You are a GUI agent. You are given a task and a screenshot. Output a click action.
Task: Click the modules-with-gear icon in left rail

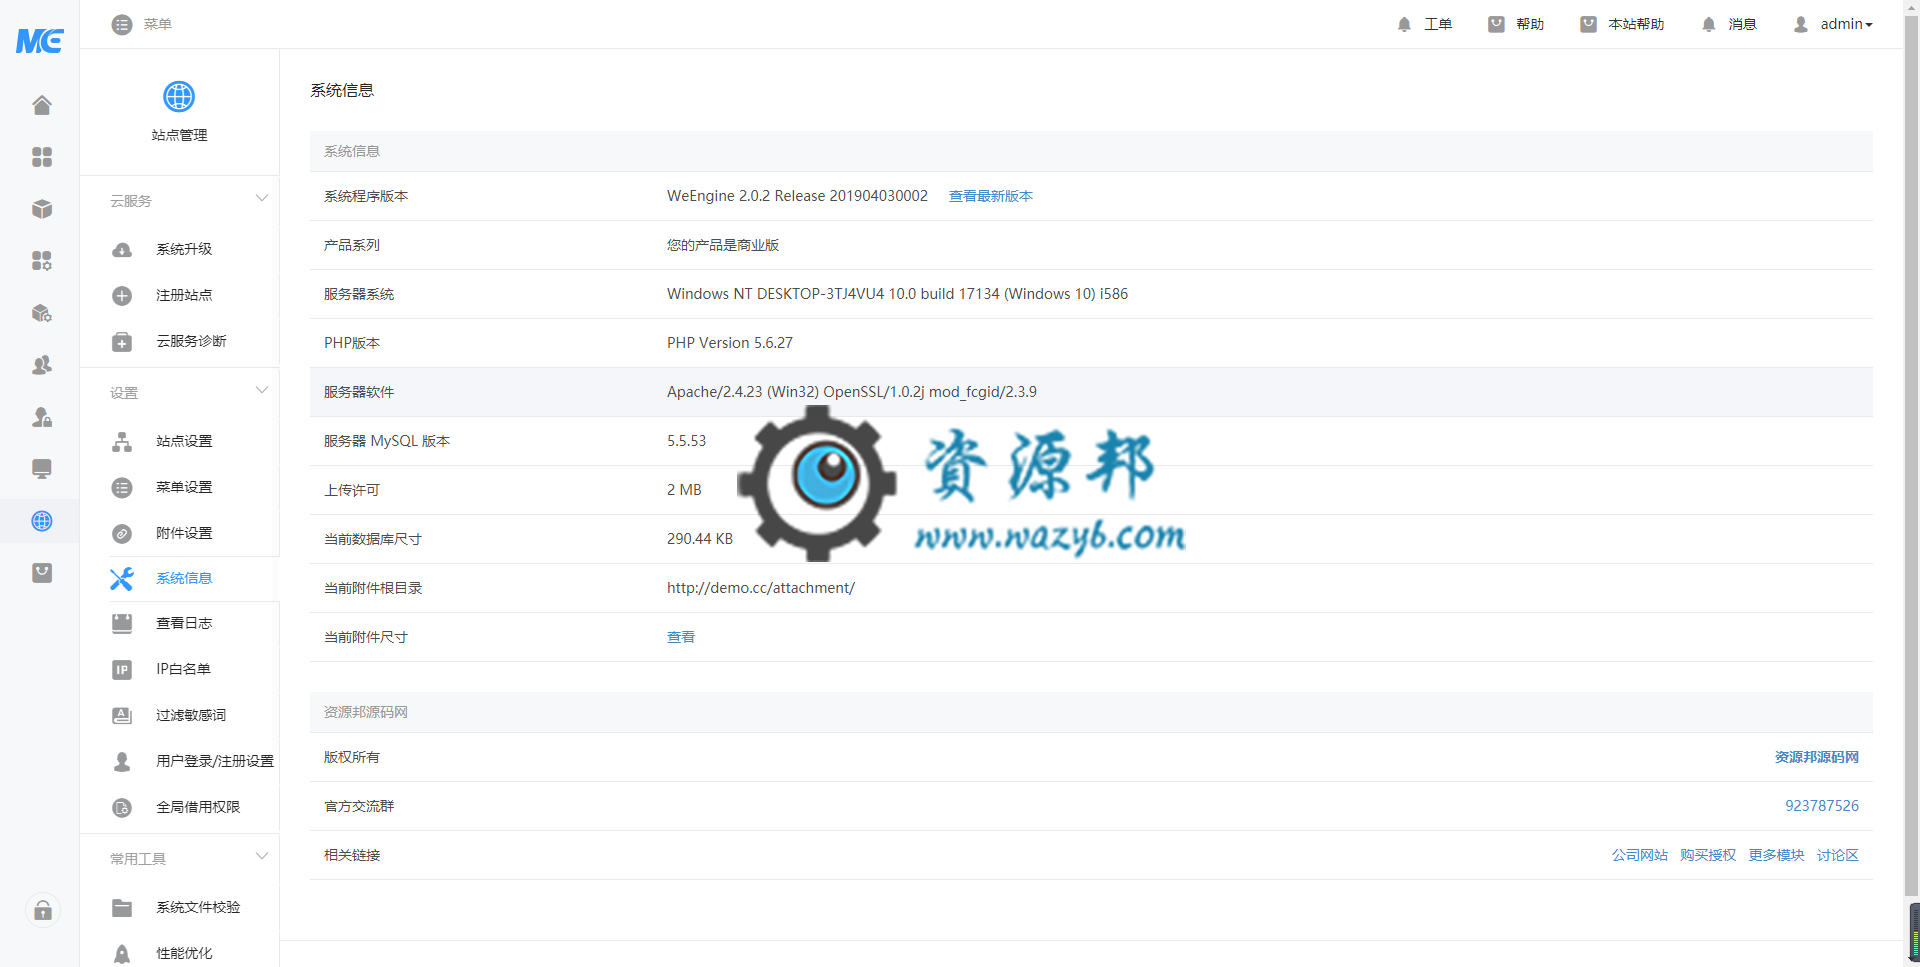coord(42,261)
